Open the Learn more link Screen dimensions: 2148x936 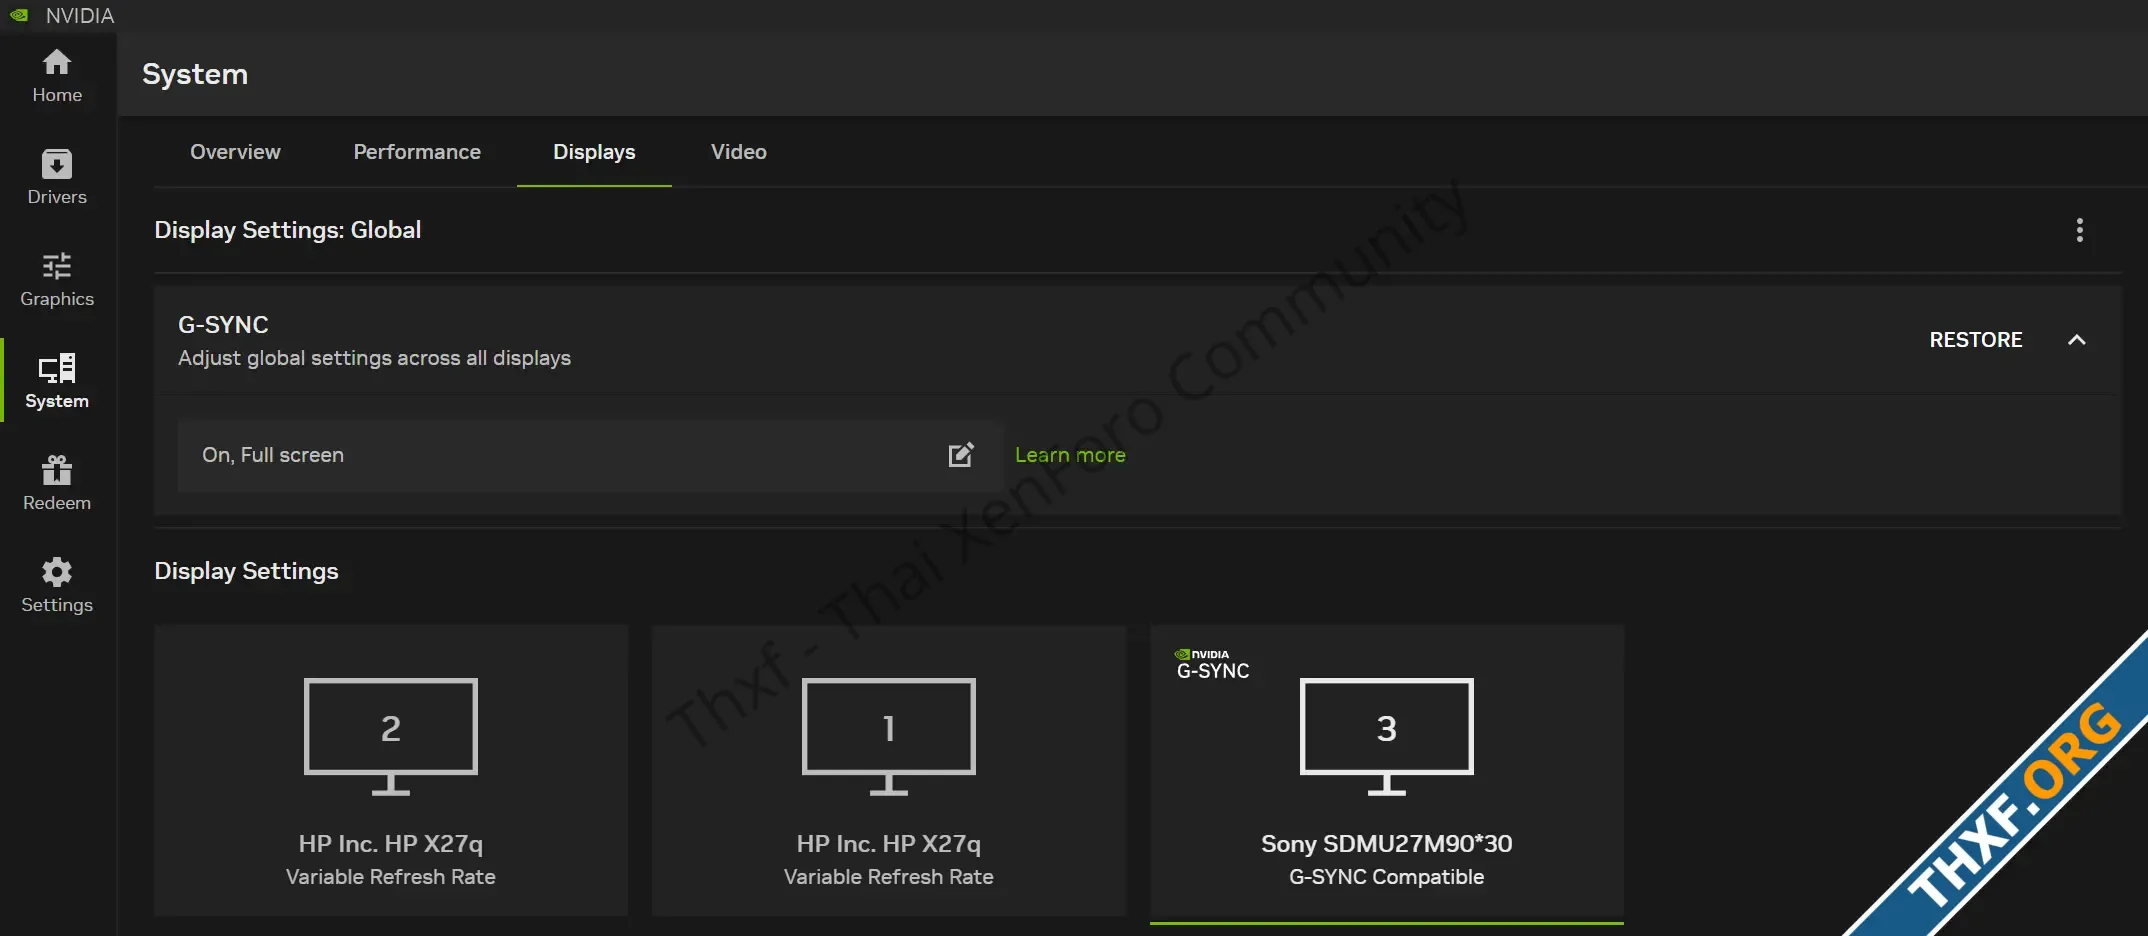click(1070, 455)
